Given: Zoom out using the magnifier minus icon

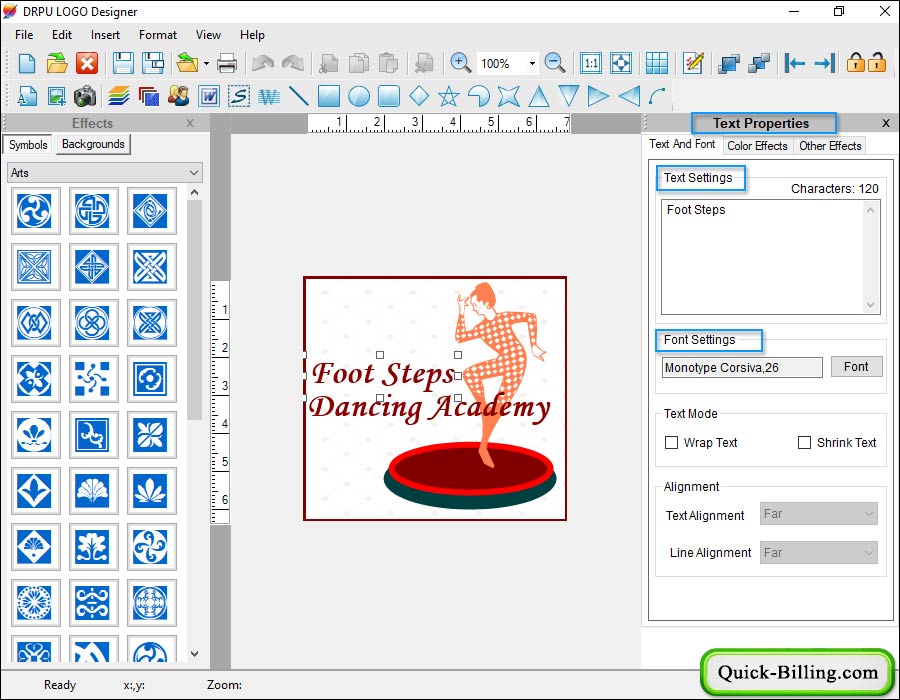Looking at the screenshot, I should coord(554,63).
